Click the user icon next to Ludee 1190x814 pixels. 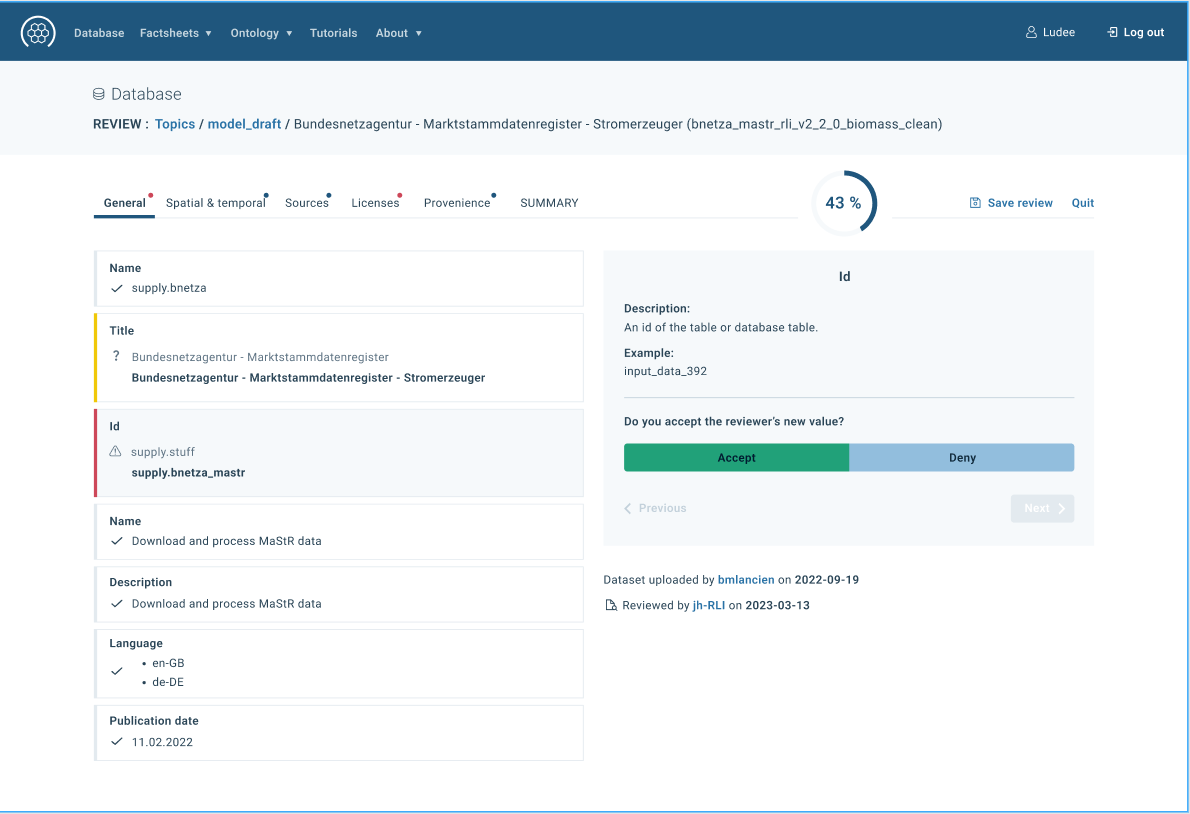tap(1030, 31)
